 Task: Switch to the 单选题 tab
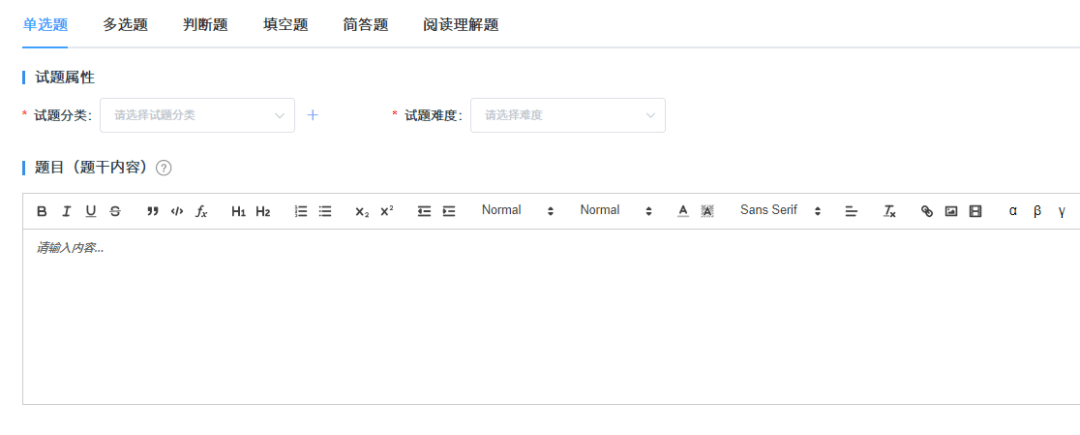click(45, 25)
